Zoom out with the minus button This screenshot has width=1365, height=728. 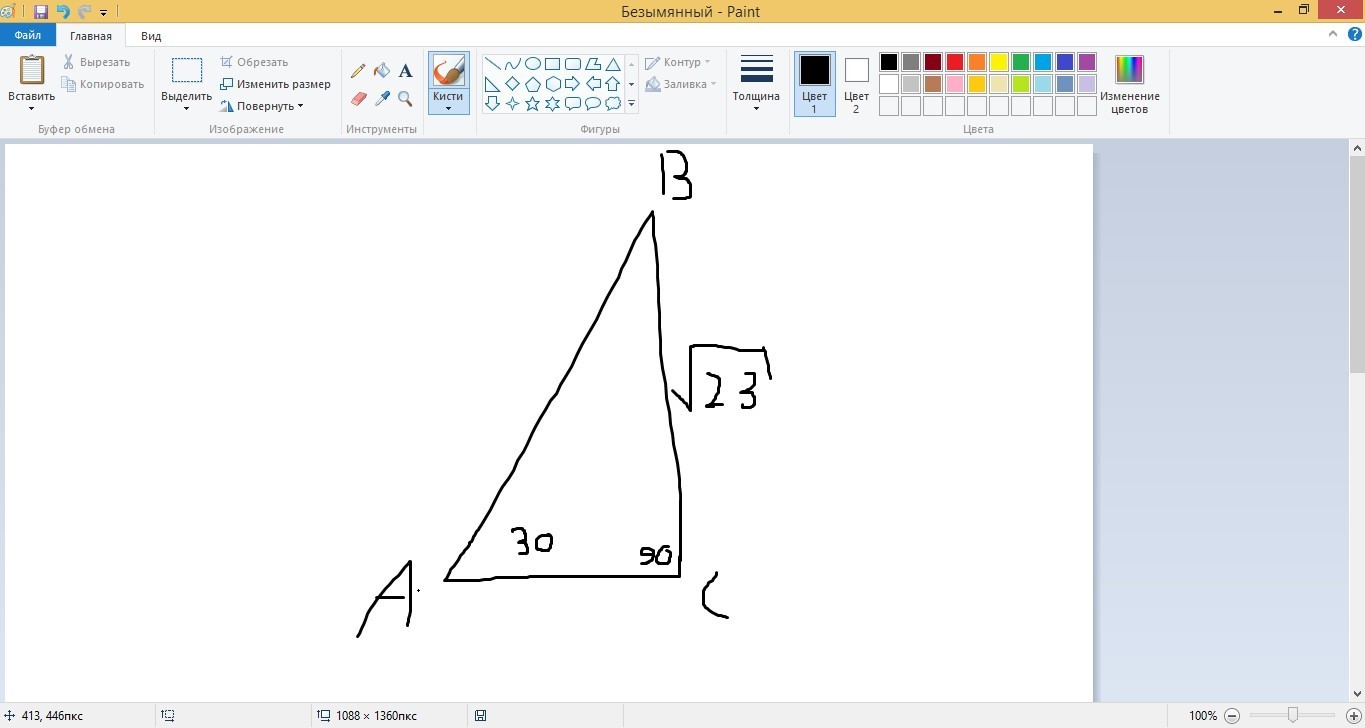[x=1232, y=716]
